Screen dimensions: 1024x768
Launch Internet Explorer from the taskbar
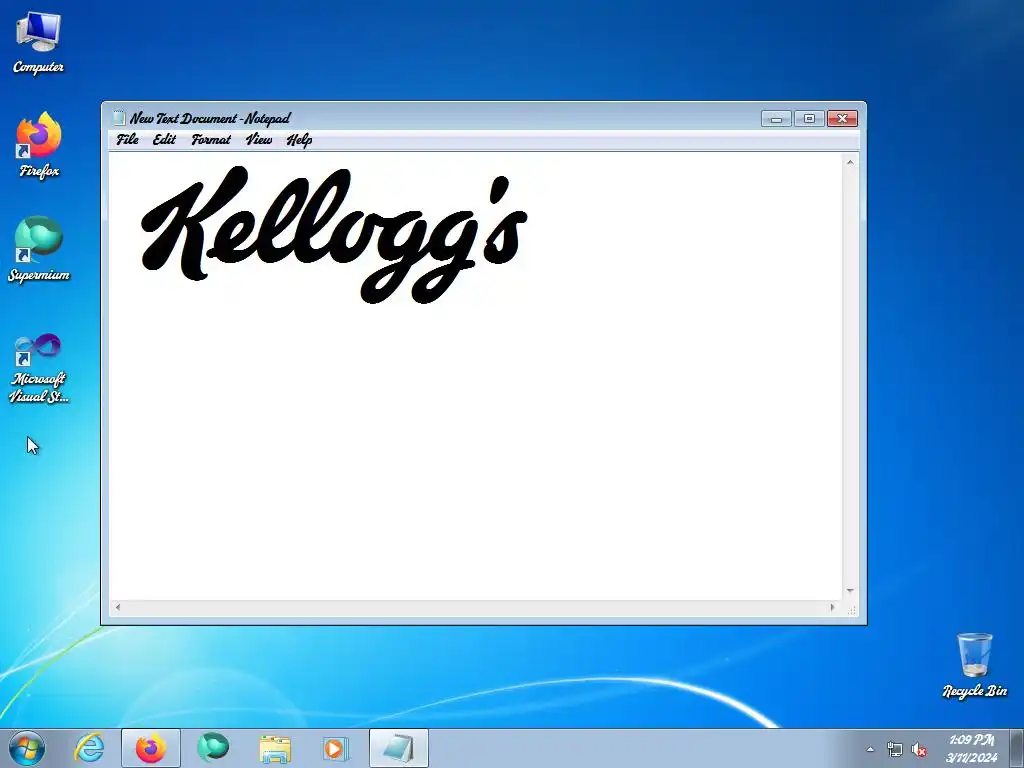(89, 748)
